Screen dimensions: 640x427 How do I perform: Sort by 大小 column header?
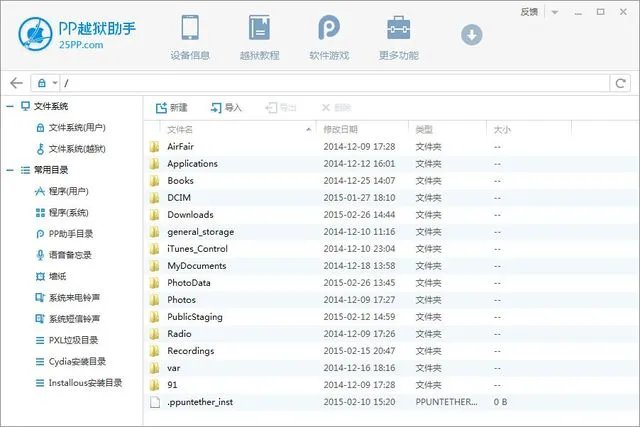(502, 130)
